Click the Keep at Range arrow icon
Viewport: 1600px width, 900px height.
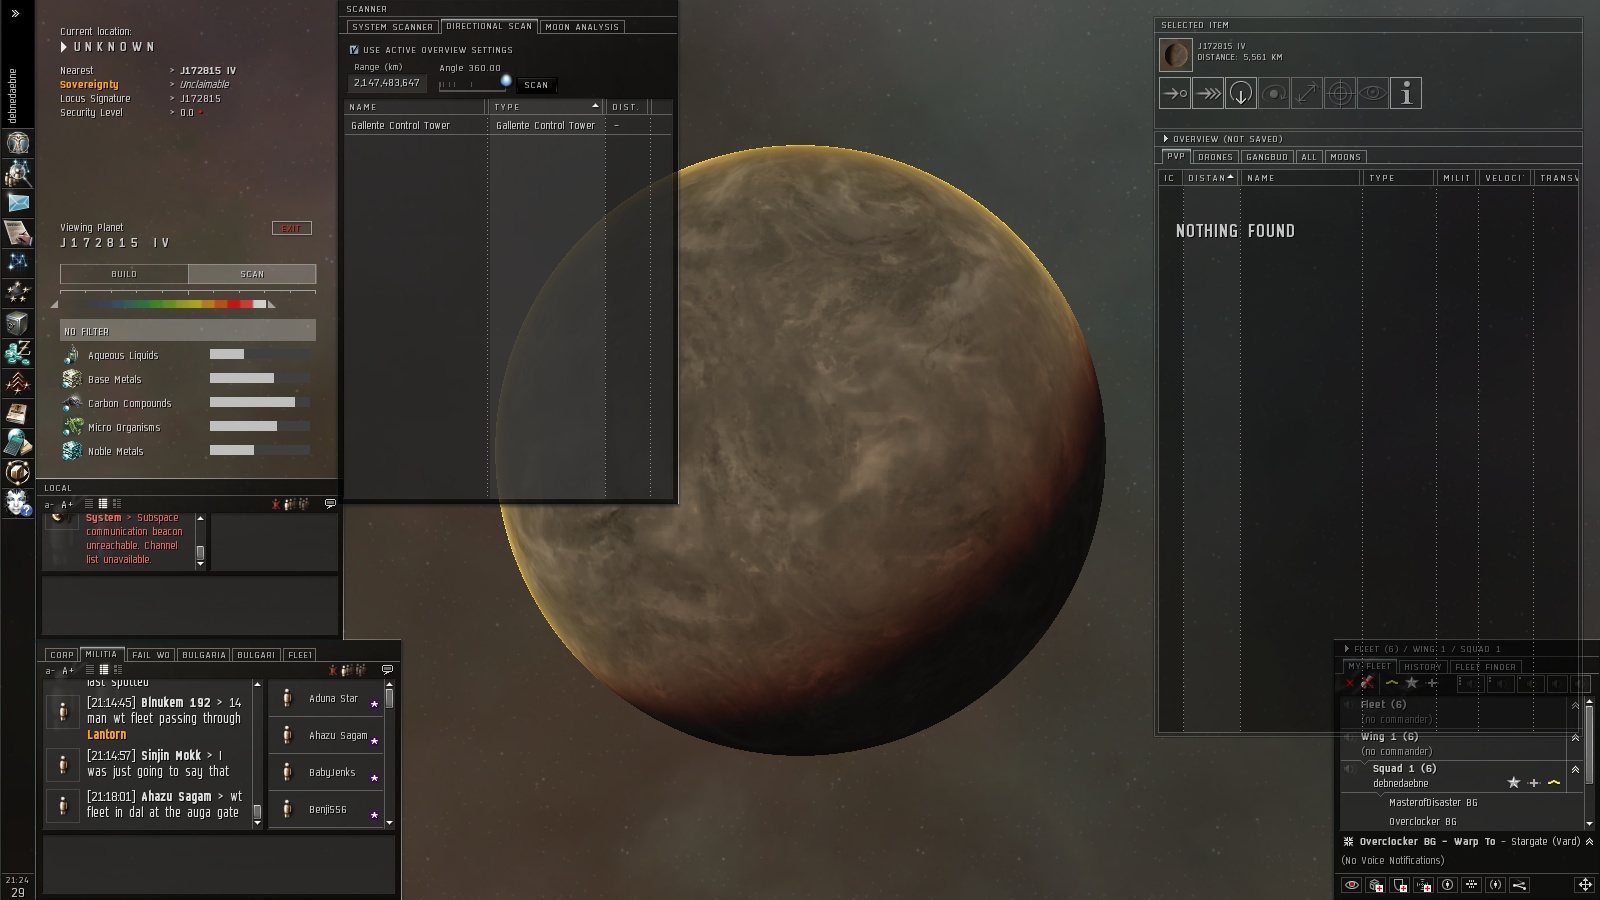pyautogui.click(x=1307, y=93)
